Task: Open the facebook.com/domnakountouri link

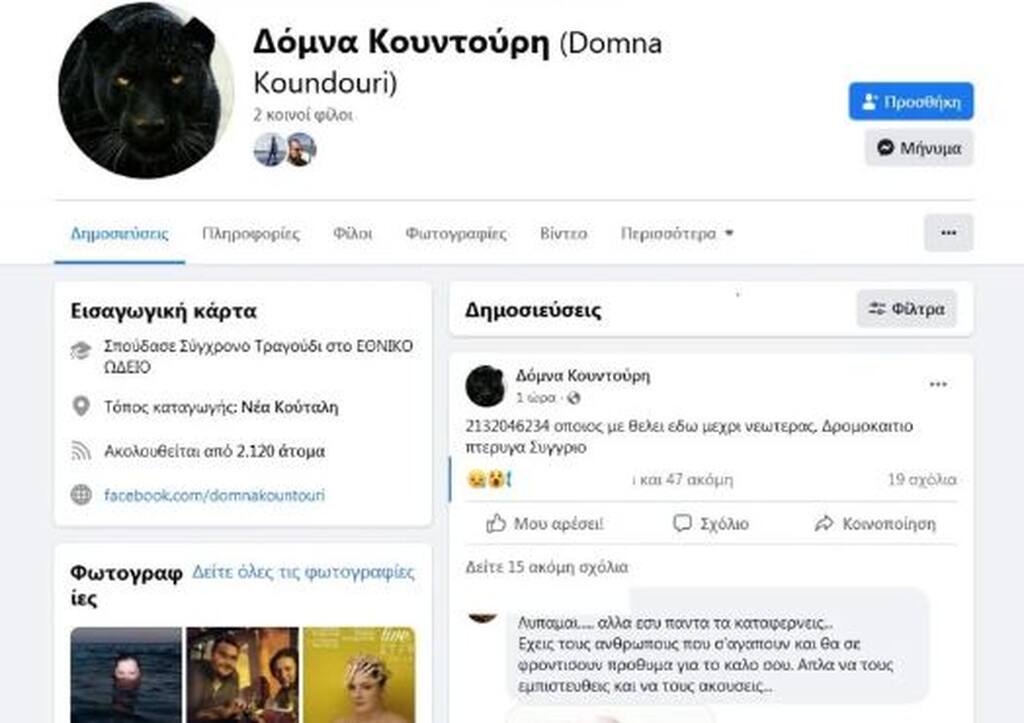Action: coord(214,495)
